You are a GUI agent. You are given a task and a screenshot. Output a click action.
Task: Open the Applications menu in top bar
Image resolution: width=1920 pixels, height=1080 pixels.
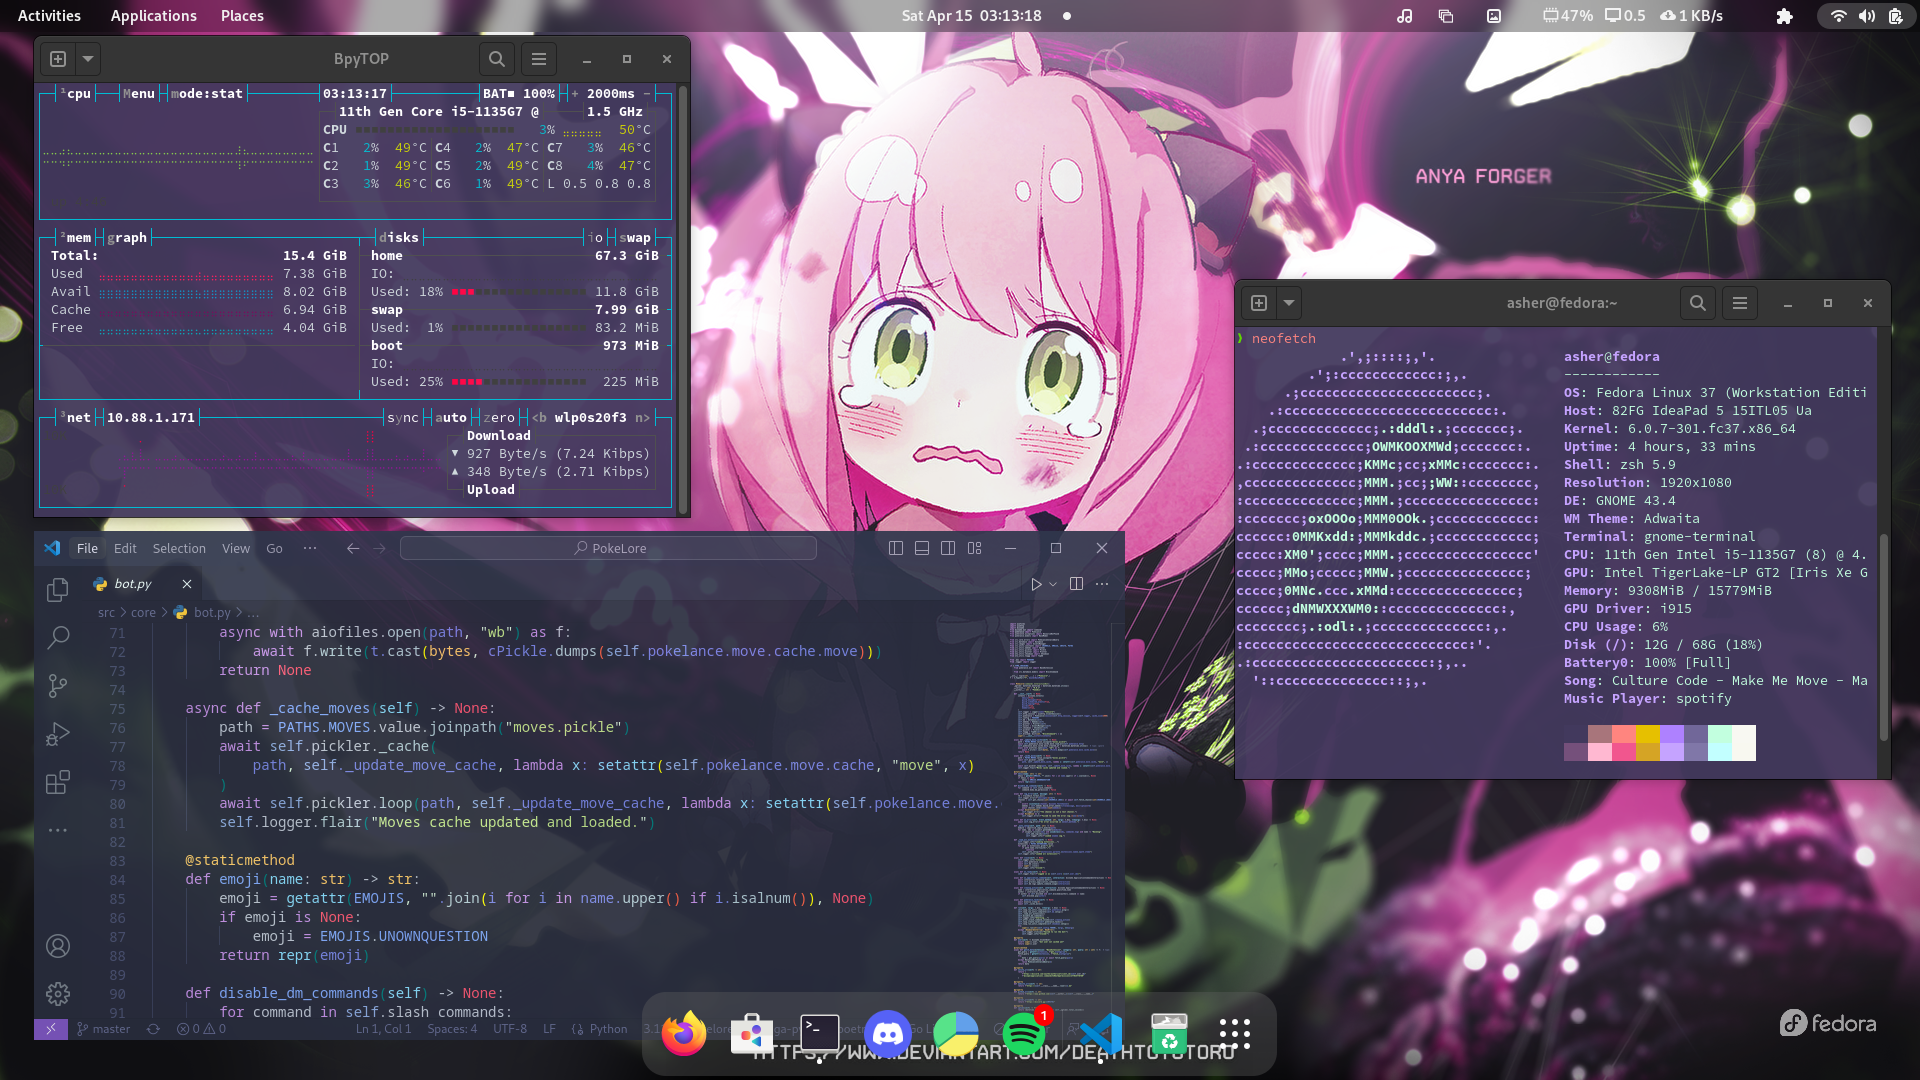coord(153,16)
